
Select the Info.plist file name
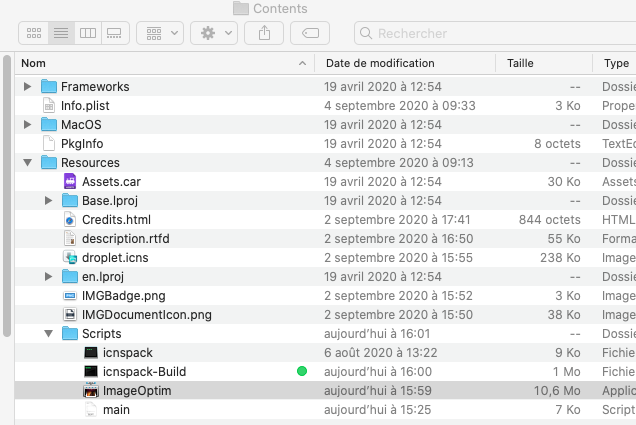[x=85, y=105]
